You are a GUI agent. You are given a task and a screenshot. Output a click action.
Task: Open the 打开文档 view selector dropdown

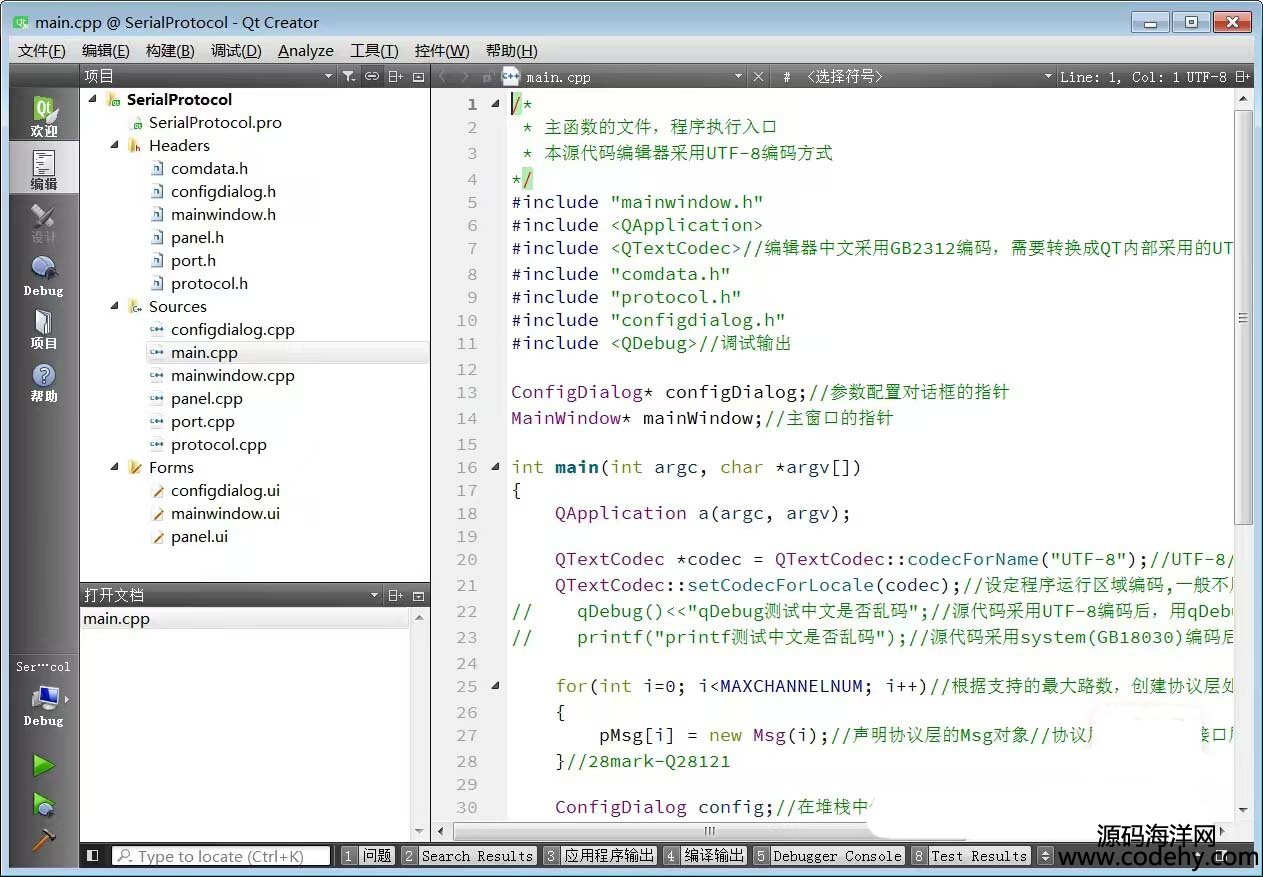pyautogui.click(x=375, y=595)
